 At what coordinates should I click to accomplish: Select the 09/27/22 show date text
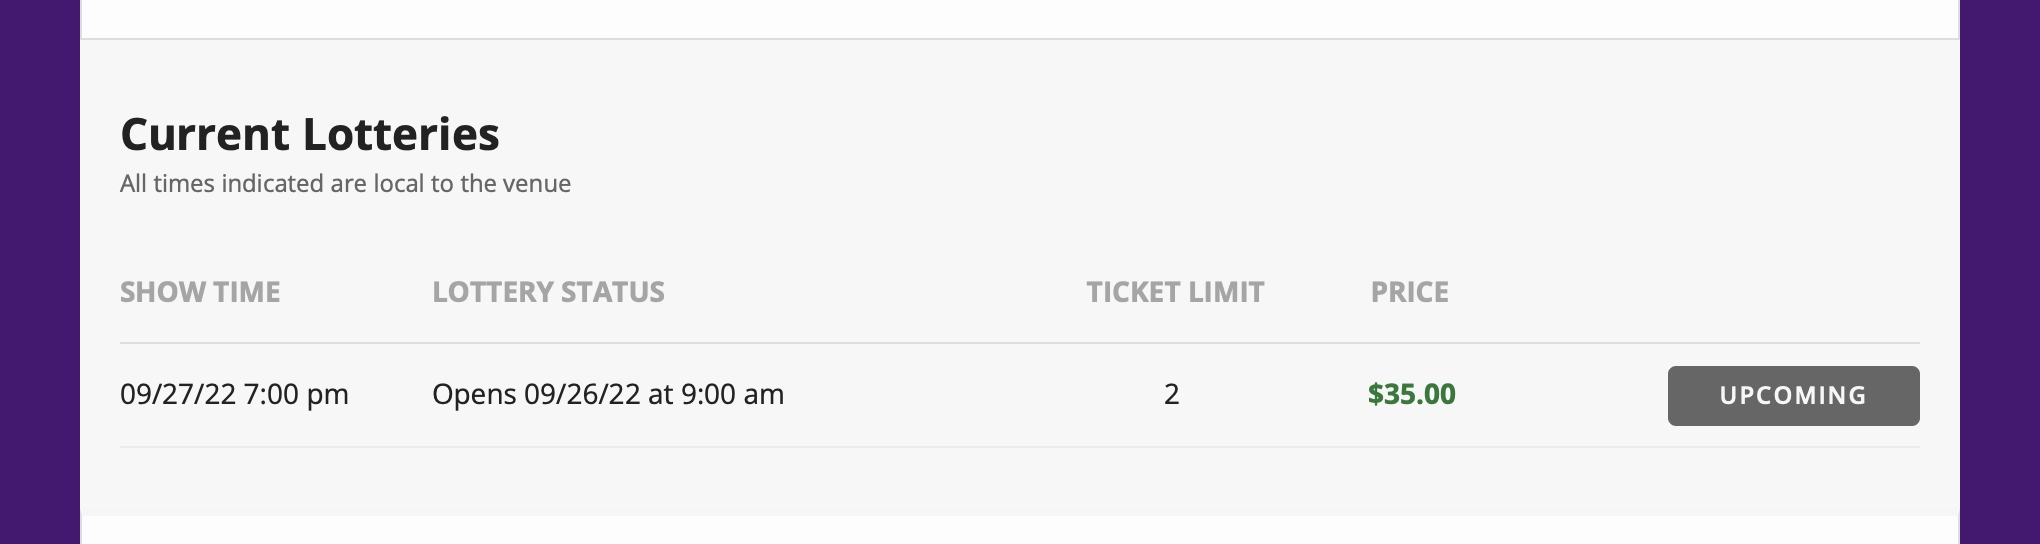[x=178, y=394]
